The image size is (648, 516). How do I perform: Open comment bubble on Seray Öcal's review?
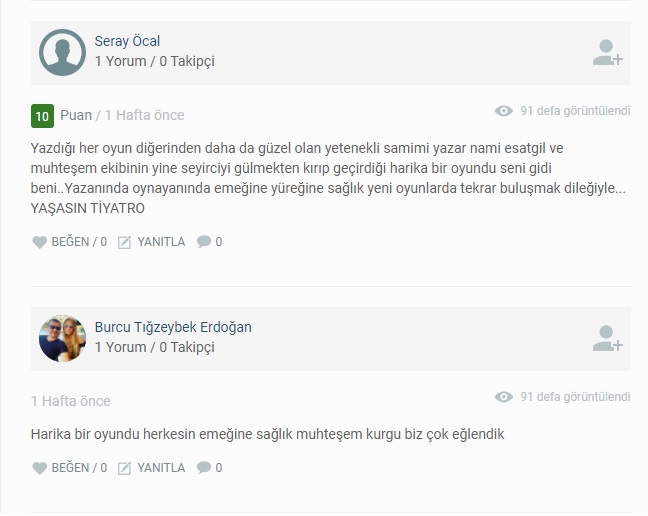point(204,242)
